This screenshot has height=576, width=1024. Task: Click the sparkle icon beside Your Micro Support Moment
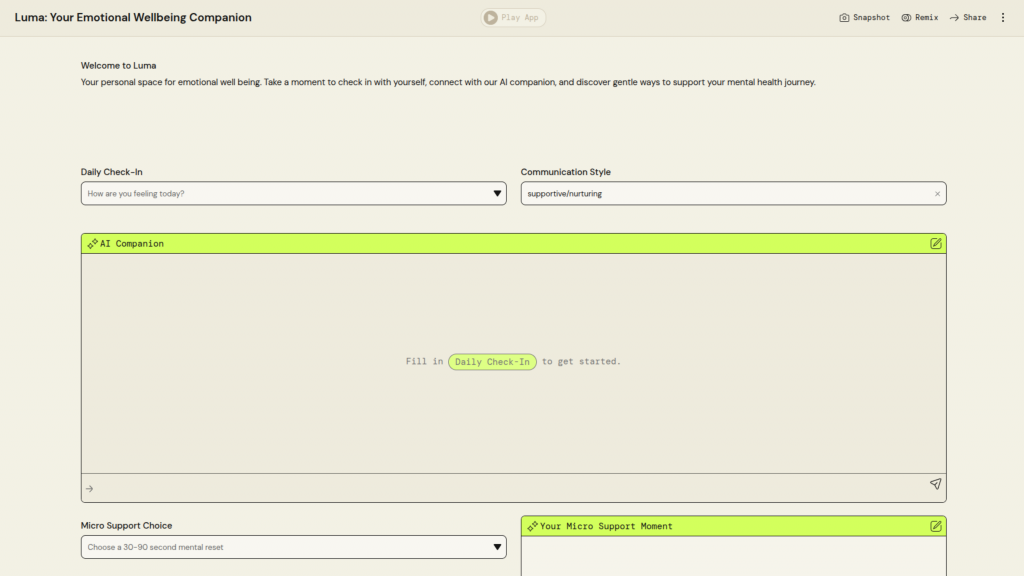[x=532, y=526]
